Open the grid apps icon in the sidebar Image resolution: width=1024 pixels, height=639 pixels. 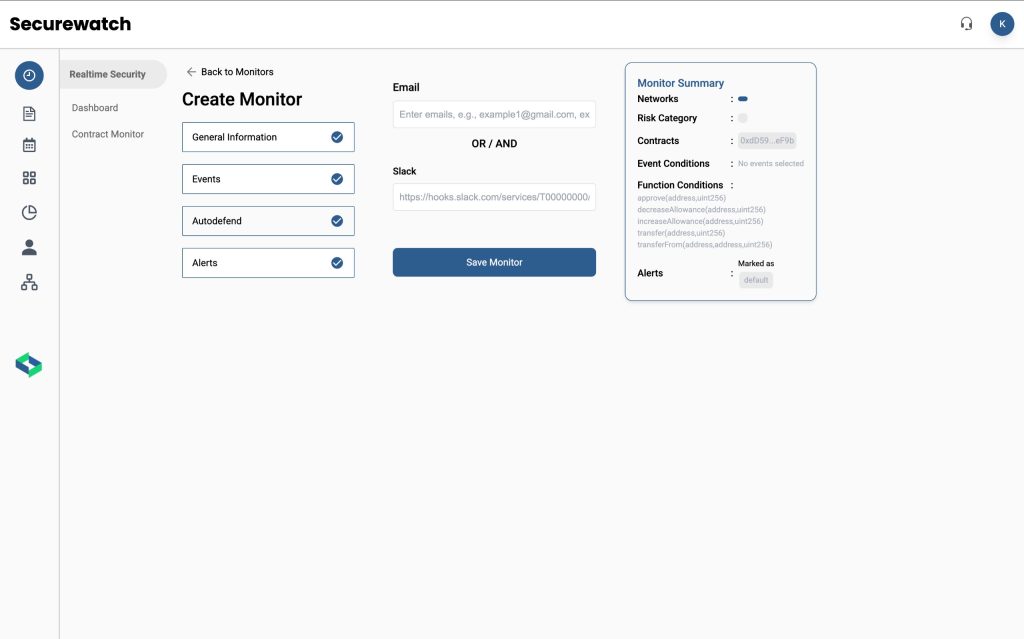point(29,178)
